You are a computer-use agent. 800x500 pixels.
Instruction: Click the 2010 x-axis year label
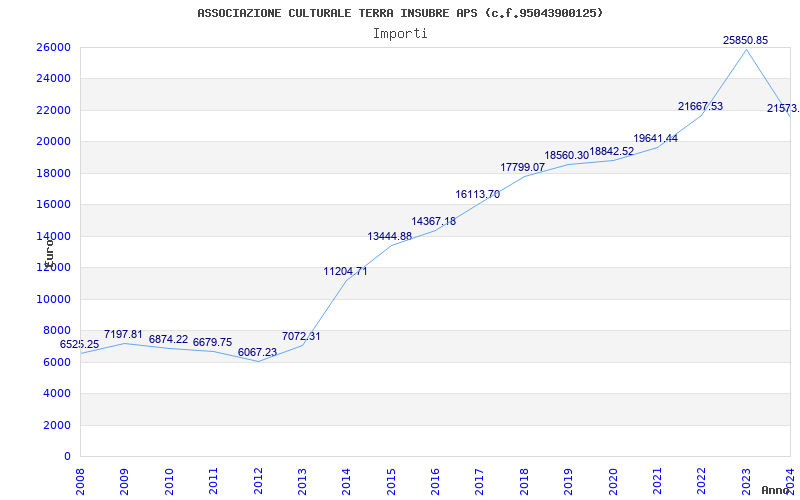coord(169,481)
